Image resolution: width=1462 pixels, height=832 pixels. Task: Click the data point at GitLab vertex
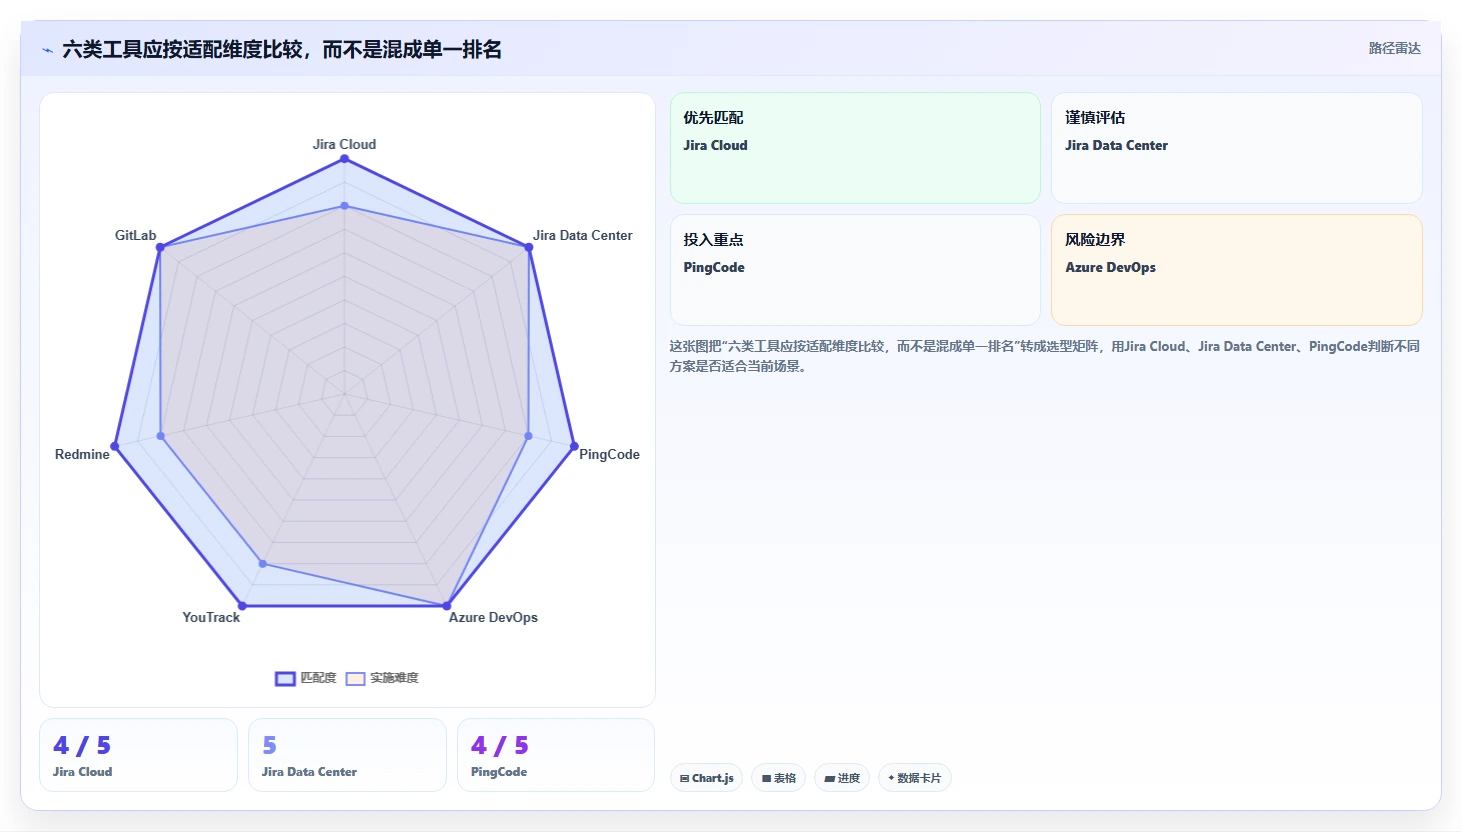click(x=160, y=247)
